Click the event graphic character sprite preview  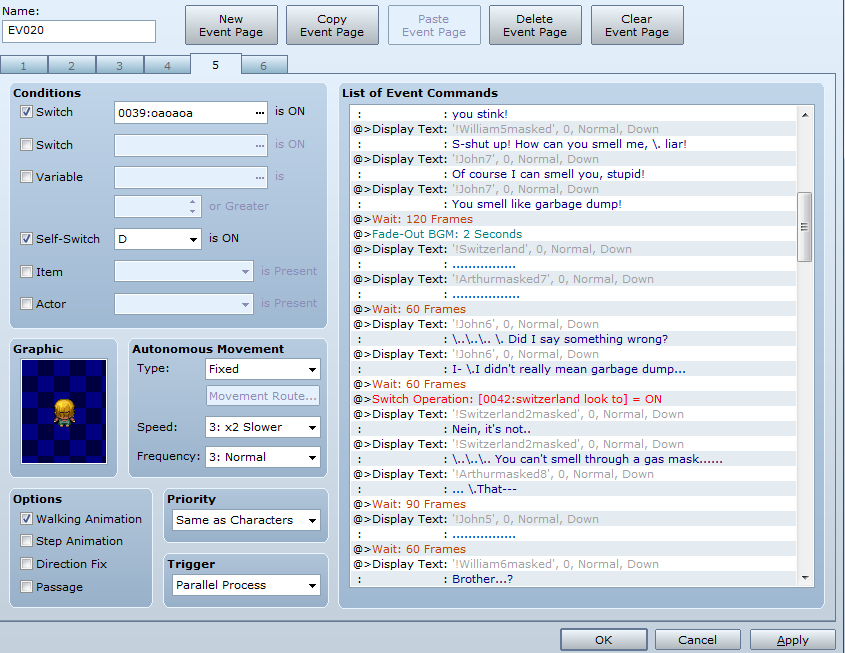tap(64, 411)
